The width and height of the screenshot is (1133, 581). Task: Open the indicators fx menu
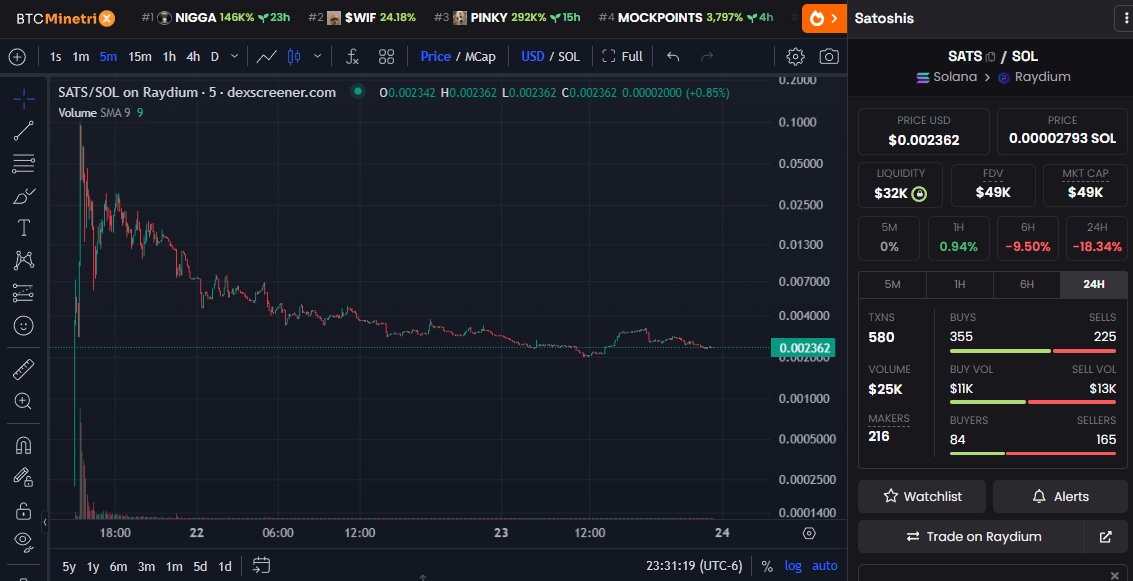point(353,56)
